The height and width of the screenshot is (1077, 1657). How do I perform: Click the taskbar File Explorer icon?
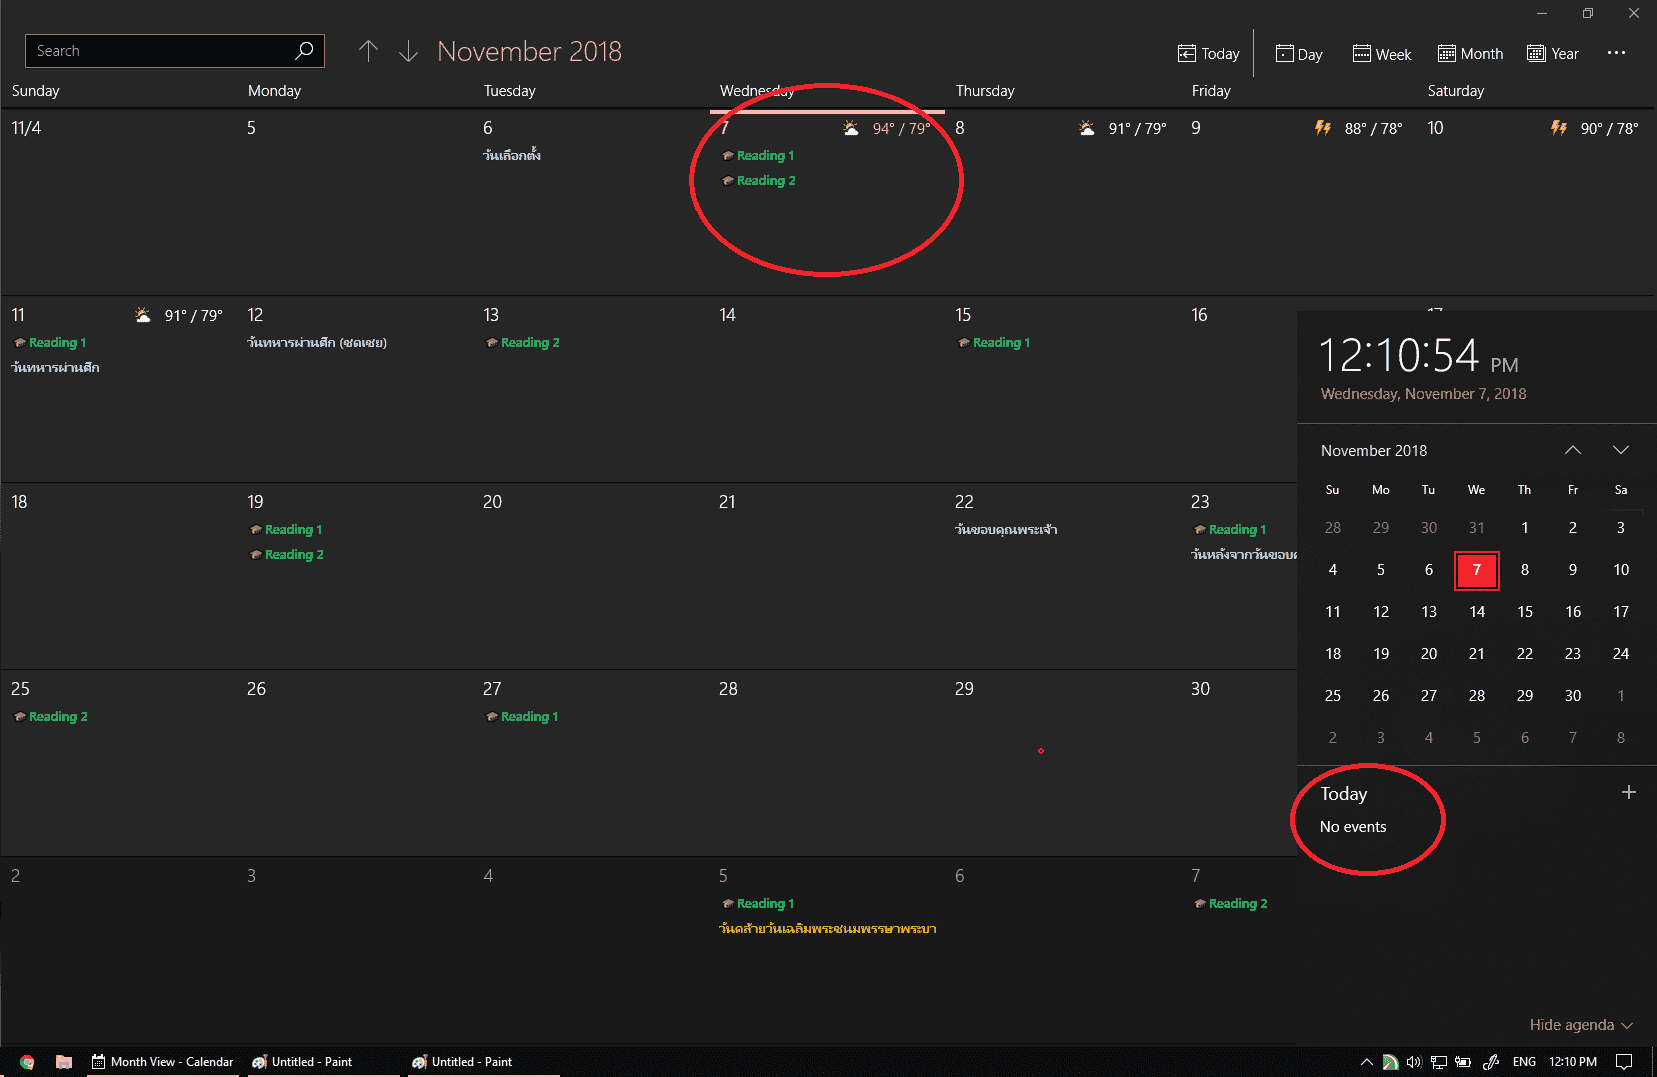[x=64, y=1062]
